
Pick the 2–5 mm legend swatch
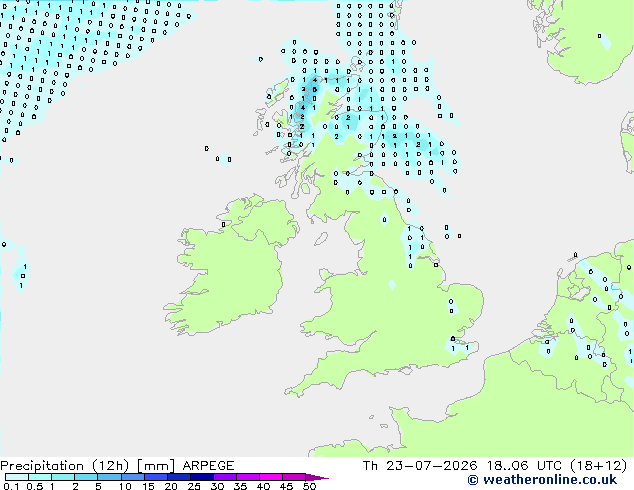pos(86,477)
